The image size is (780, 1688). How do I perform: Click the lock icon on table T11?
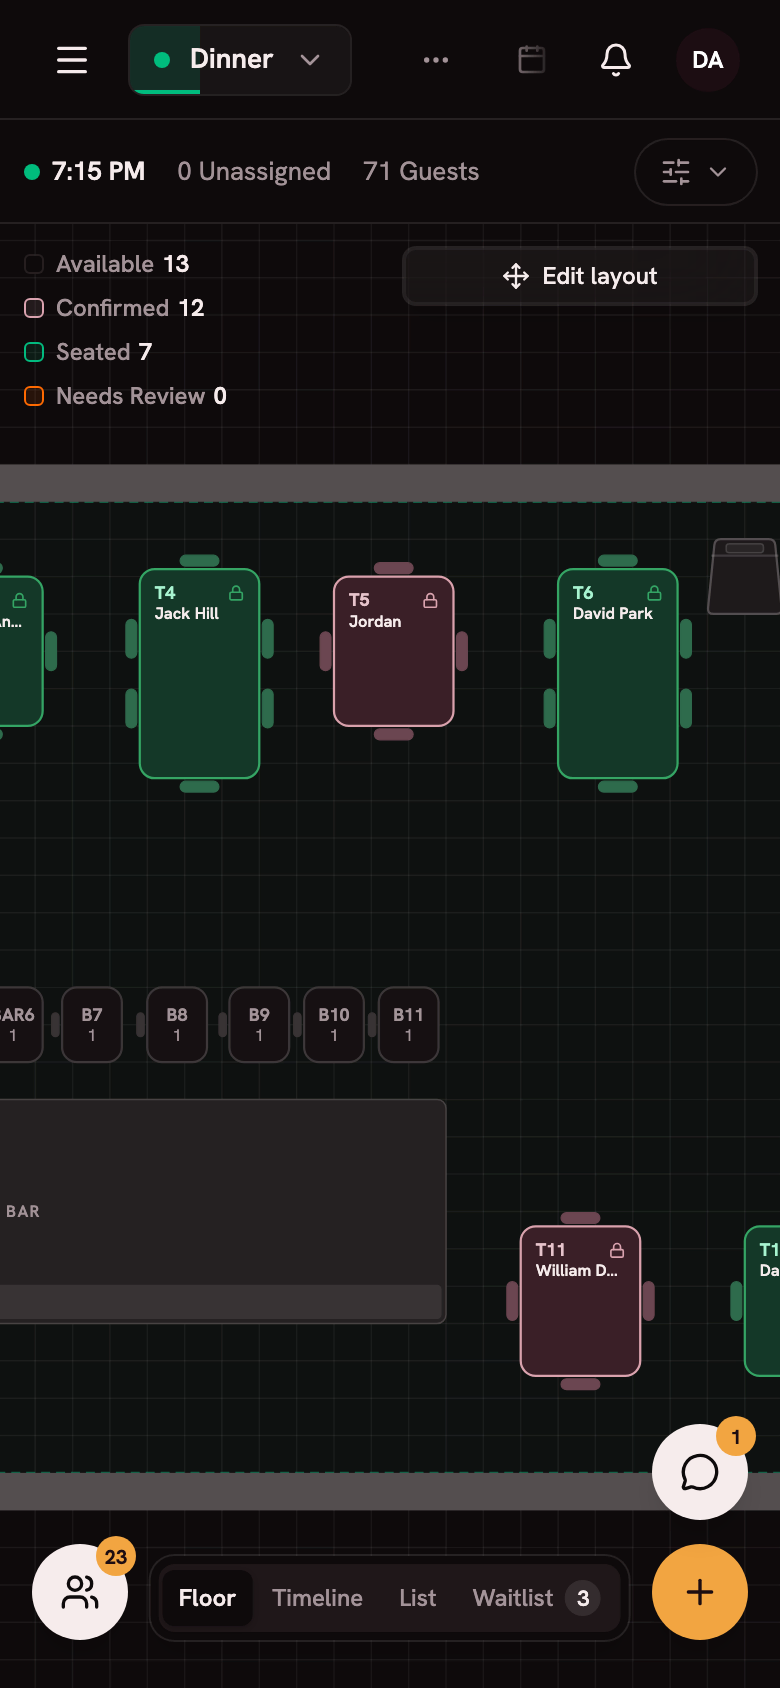click(617, 1250)
